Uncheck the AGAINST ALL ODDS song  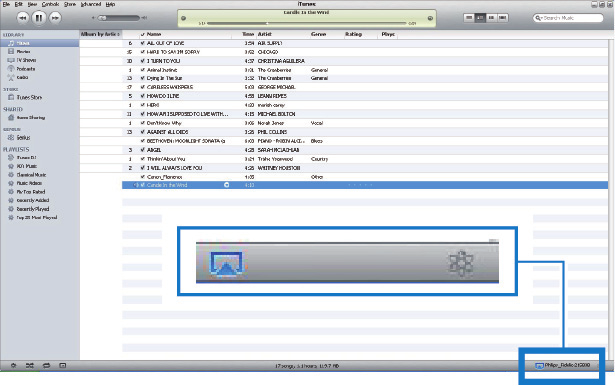pos(143,132)
